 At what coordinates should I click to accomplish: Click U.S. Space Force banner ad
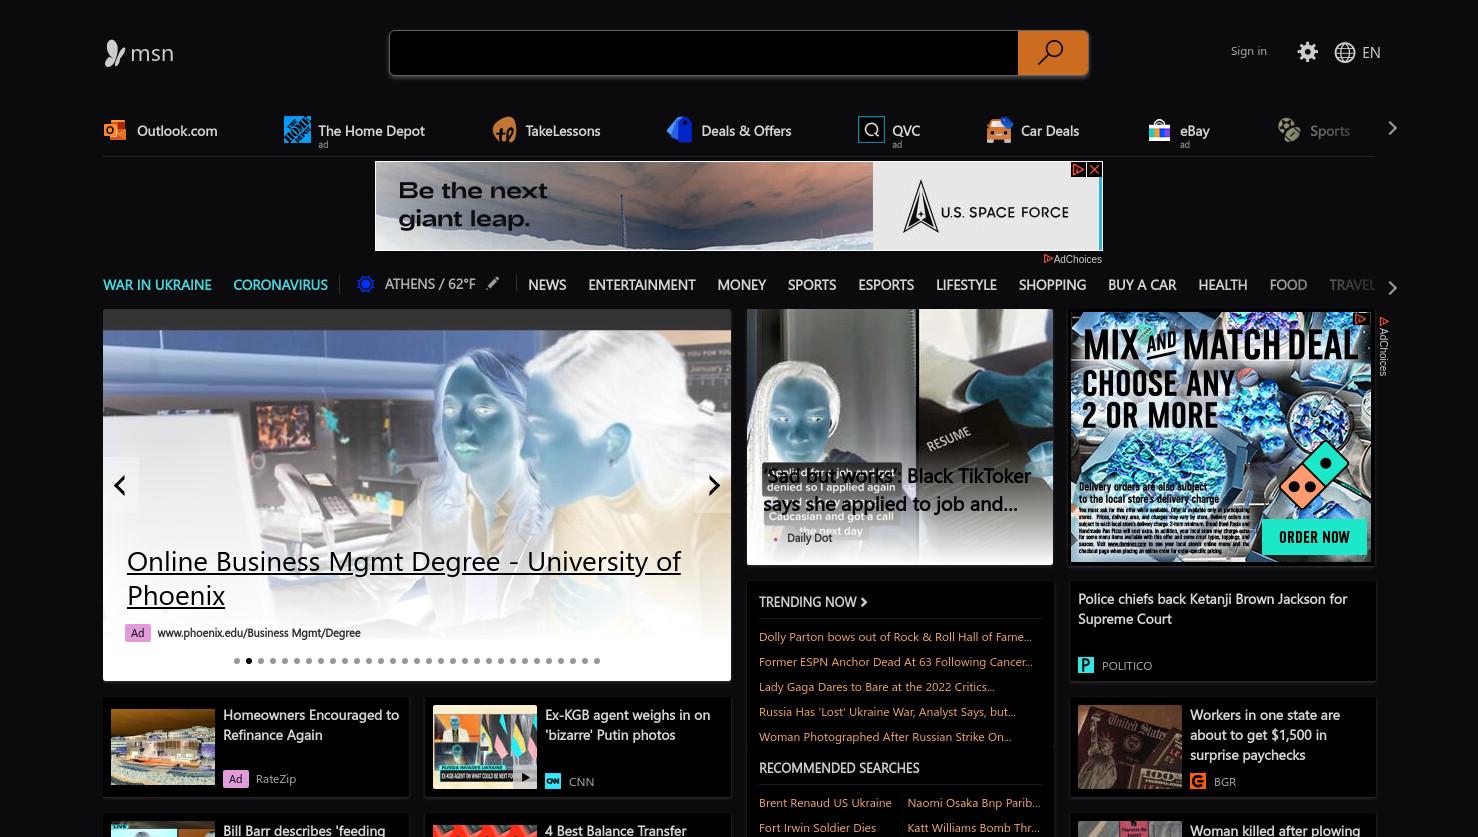pos(739,206)
